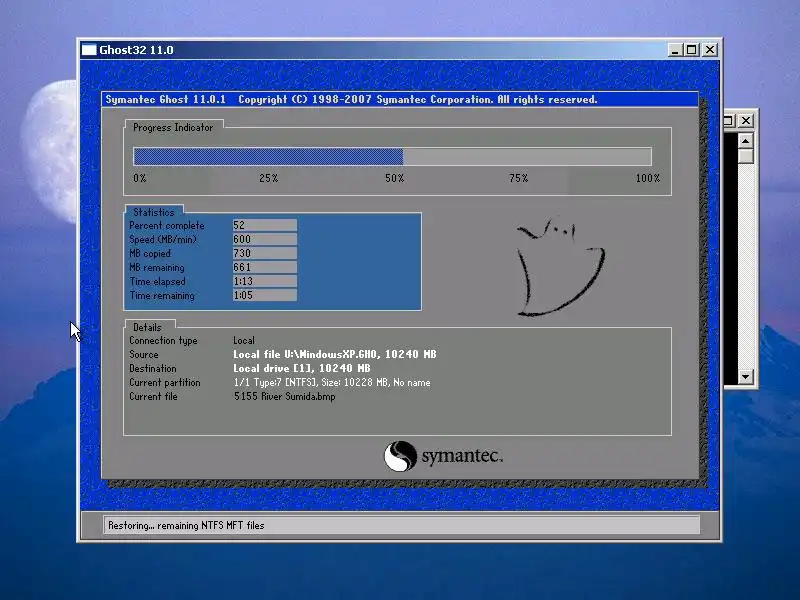The image size is (800, 600).
Task: Click the Symantec yin-yang logo icon
Action: tap(400, 456)
